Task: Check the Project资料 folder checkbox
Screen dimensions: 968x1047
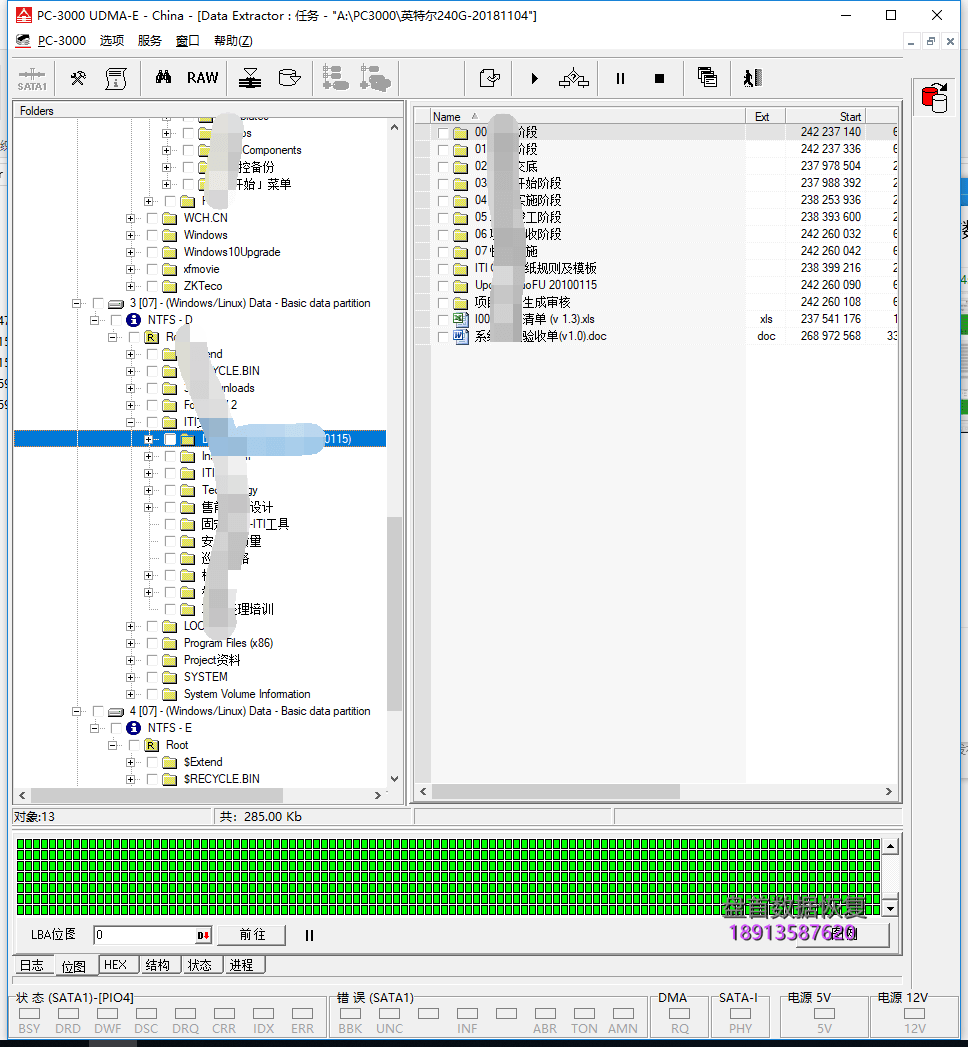Action: pyautogui.click(x=152, y=660)
